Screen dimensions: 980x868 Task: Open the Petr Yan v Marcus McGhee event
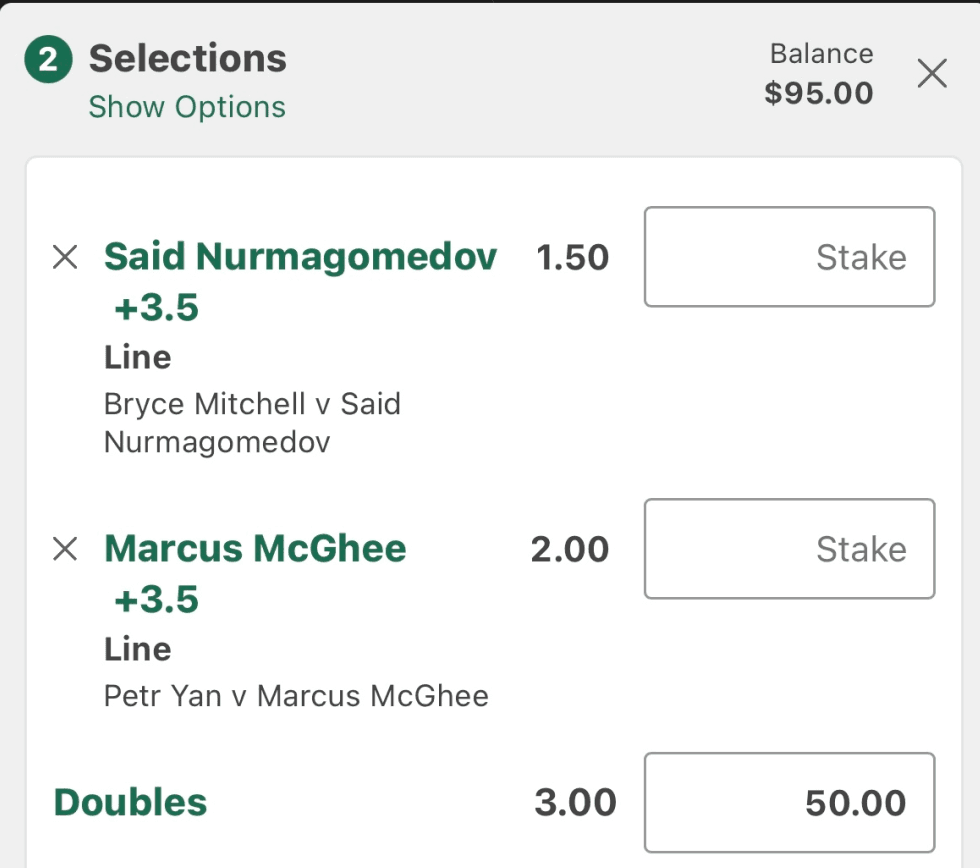(x=296, y=696)
